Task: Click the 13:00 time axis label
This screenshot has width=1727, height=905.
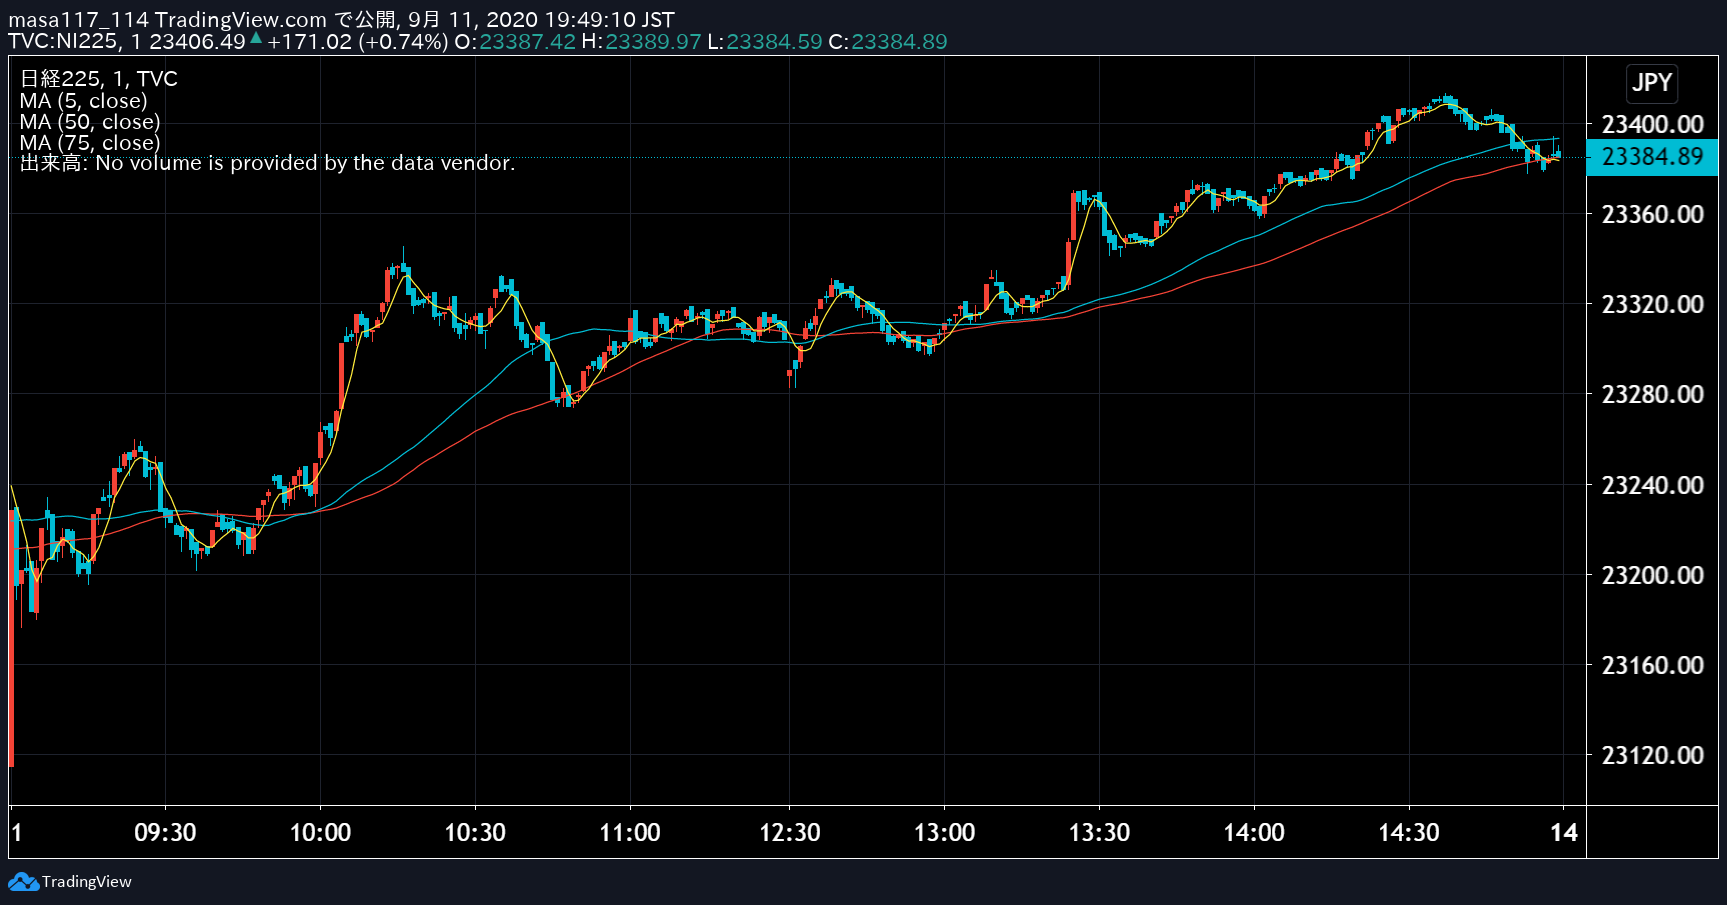Action: [x=945, y=832]
